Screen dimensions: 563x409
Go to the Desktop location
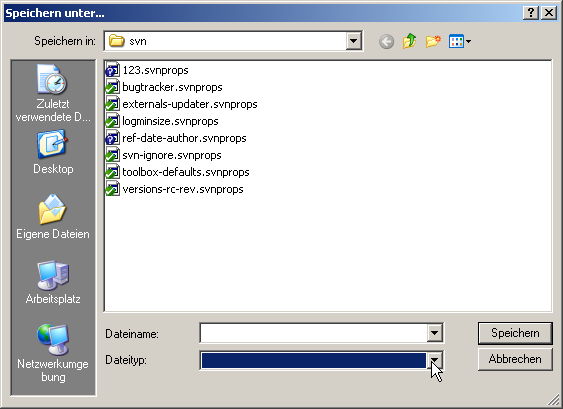click(x=53, y=153)
